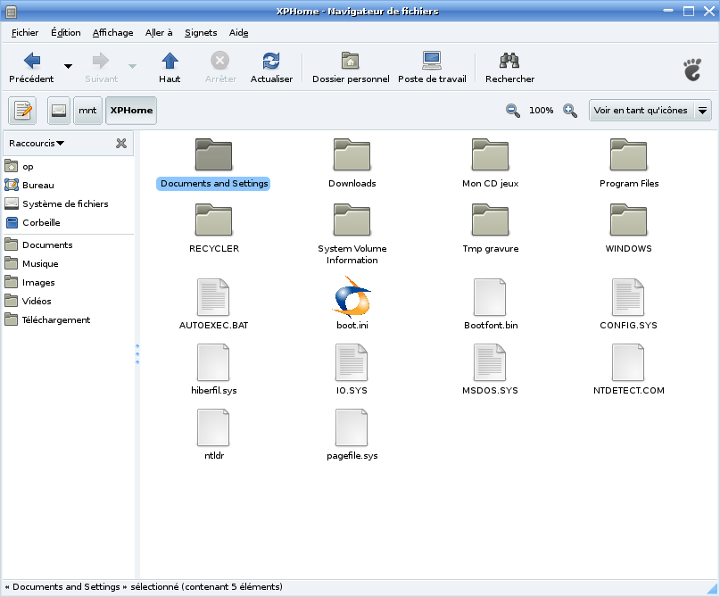Open the Raccourcis sidebar dropdown
This screenshot has height=597, width=720.
point(37,143)
